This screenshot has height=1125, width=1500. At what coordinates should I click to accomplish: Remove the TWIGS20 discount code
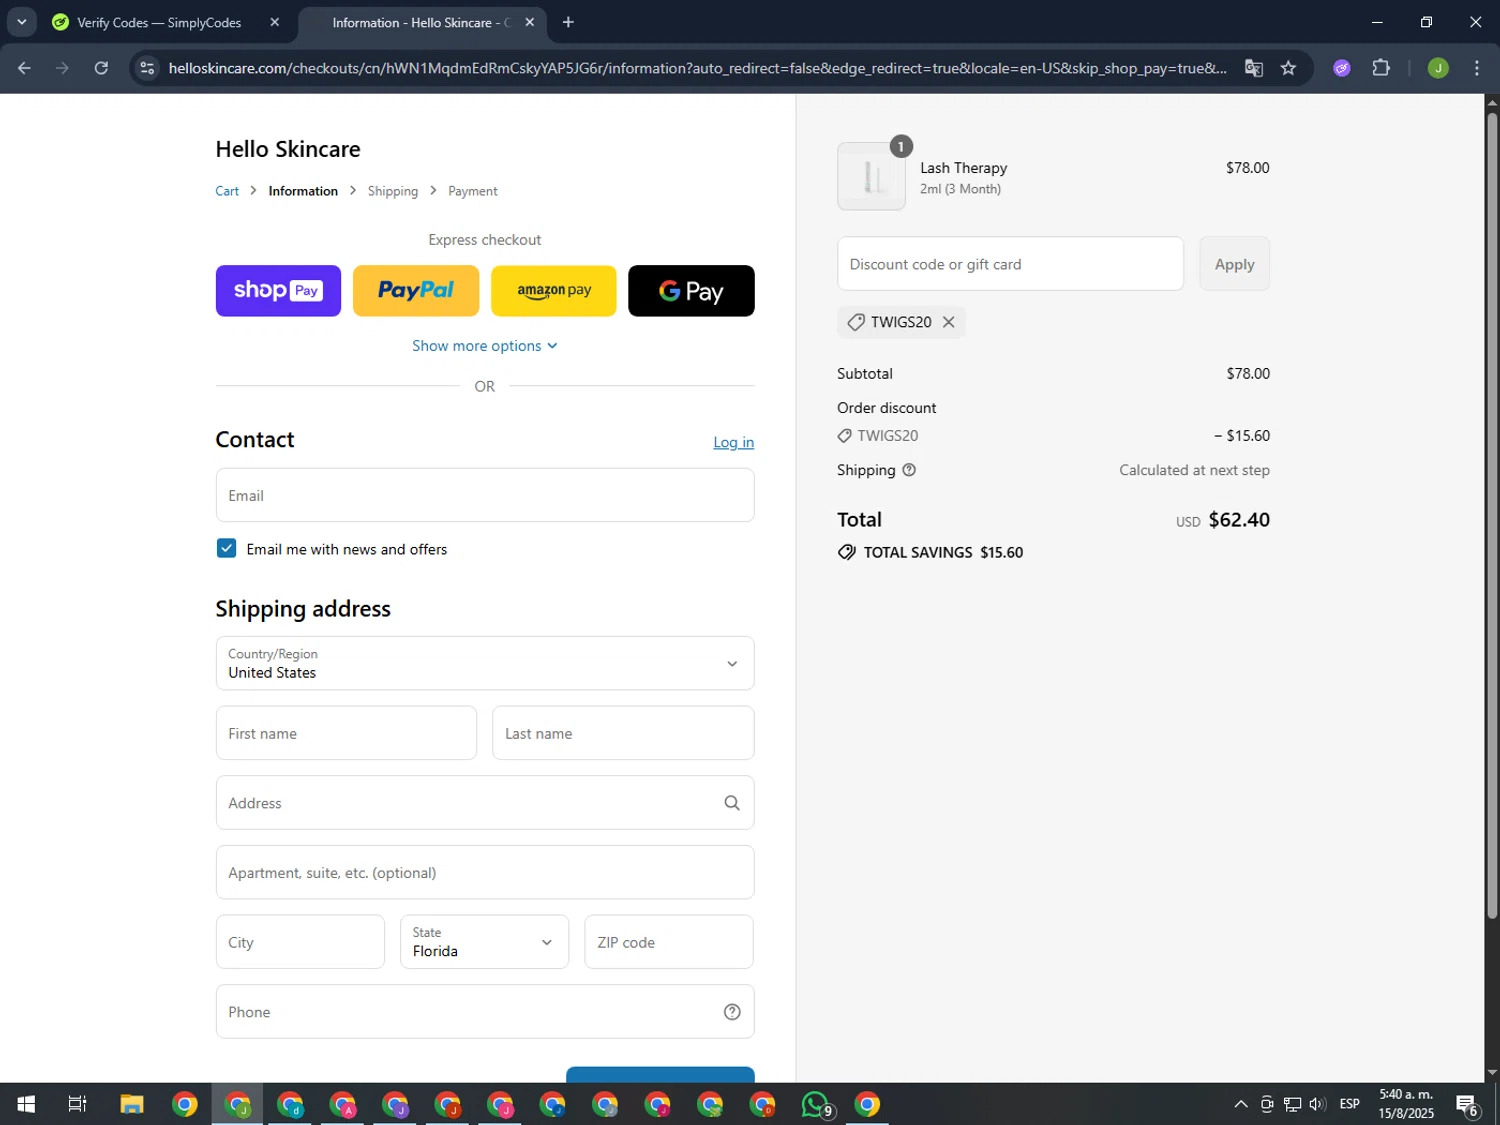tap(949, 322)
